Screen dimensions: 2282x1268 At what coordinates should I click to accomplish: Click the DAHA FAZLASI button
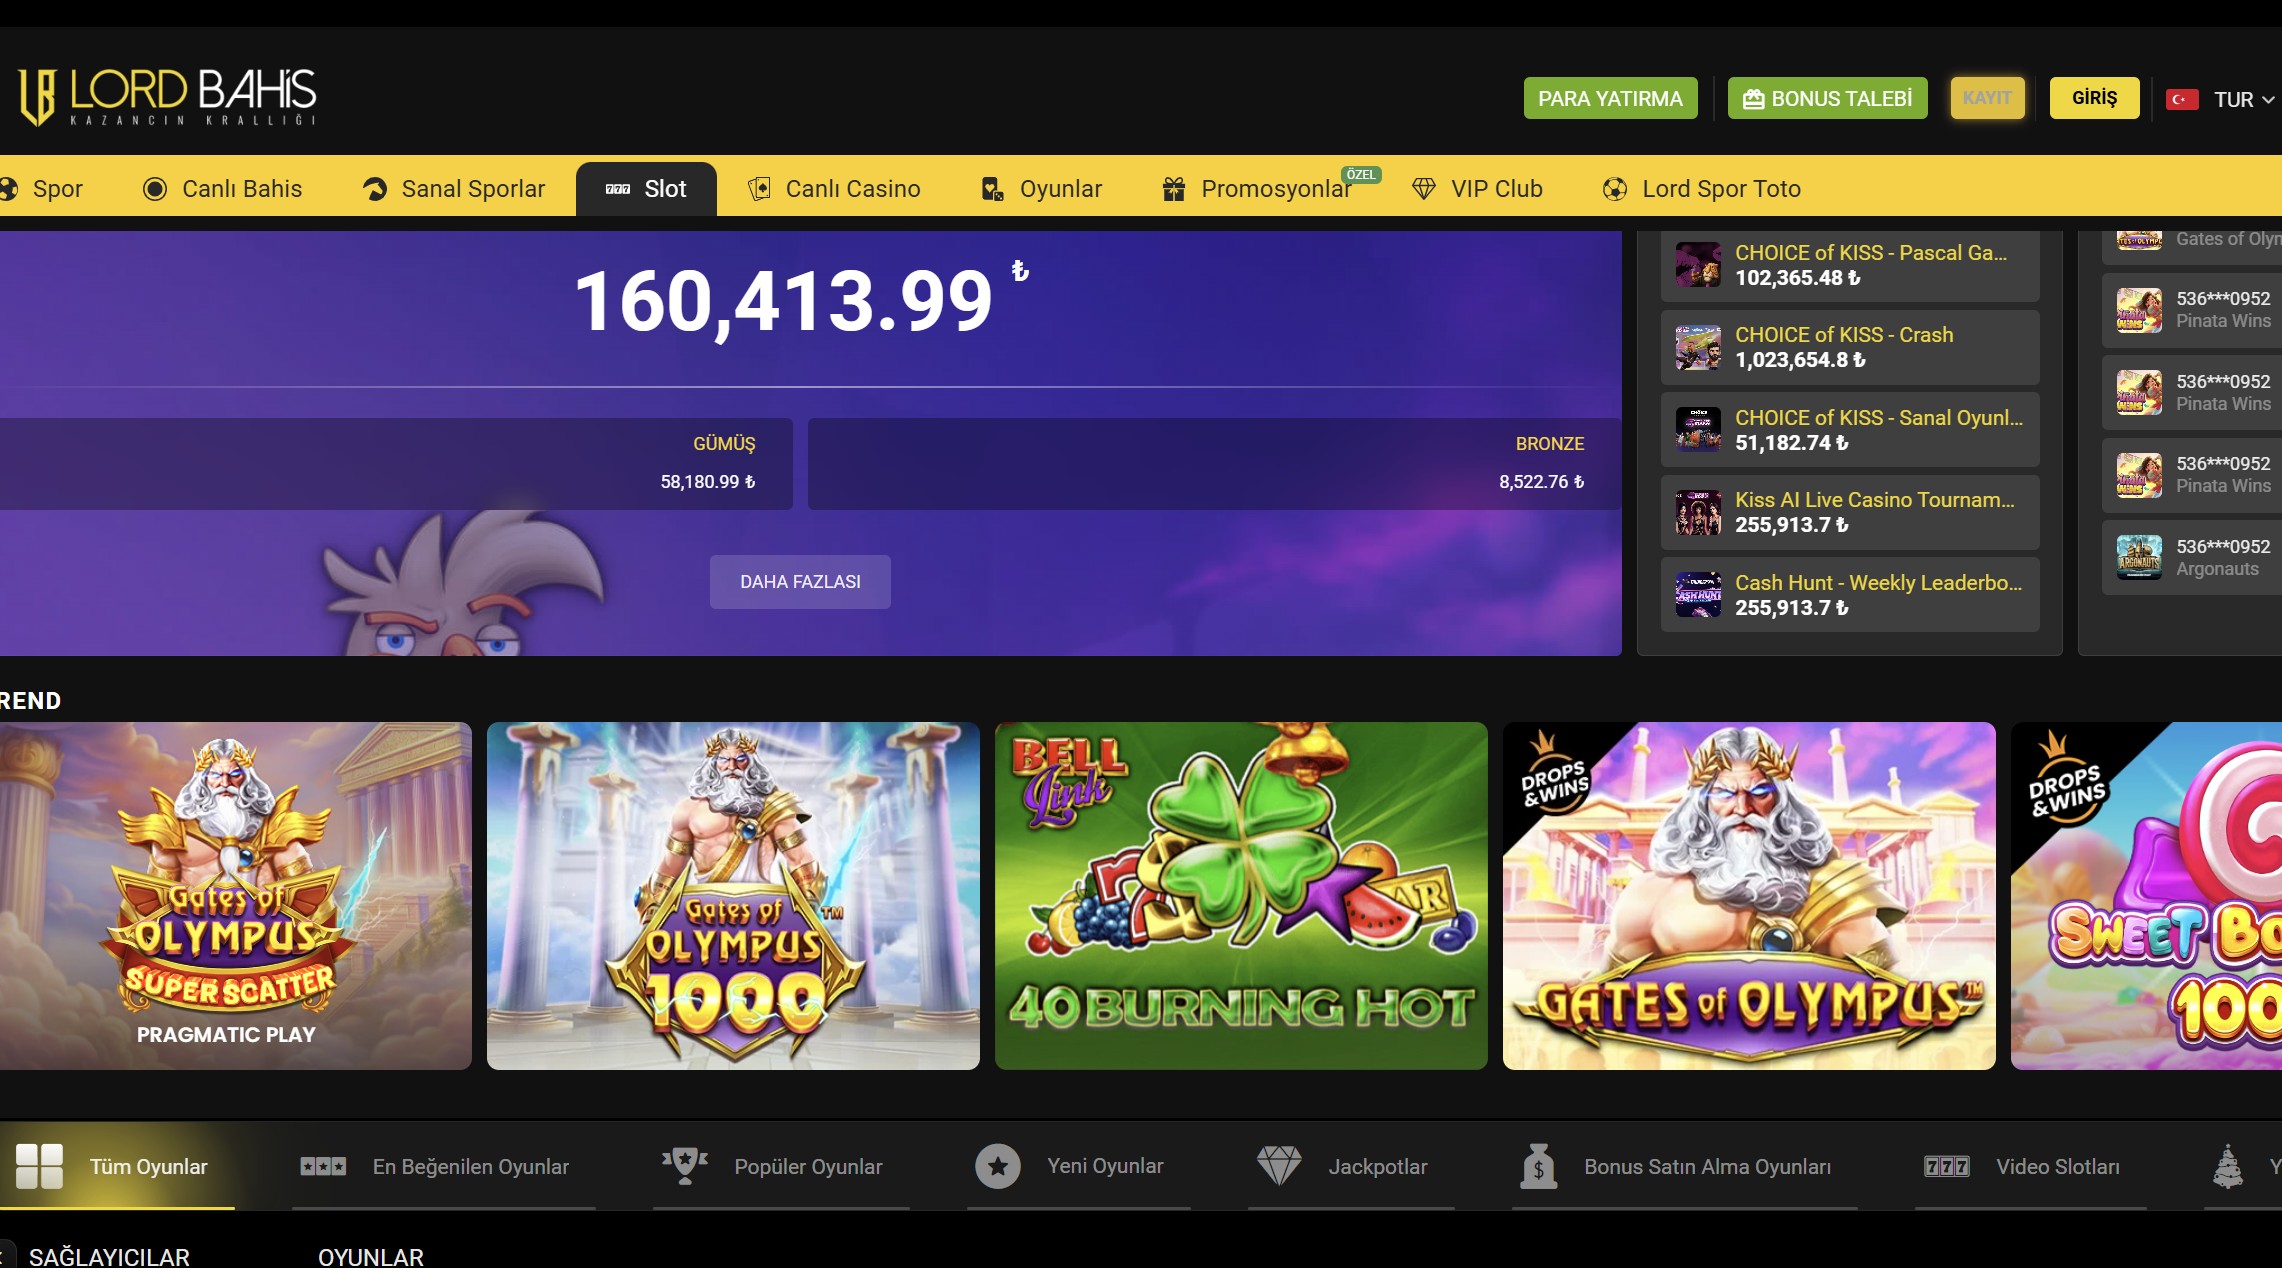coord(800,582)
